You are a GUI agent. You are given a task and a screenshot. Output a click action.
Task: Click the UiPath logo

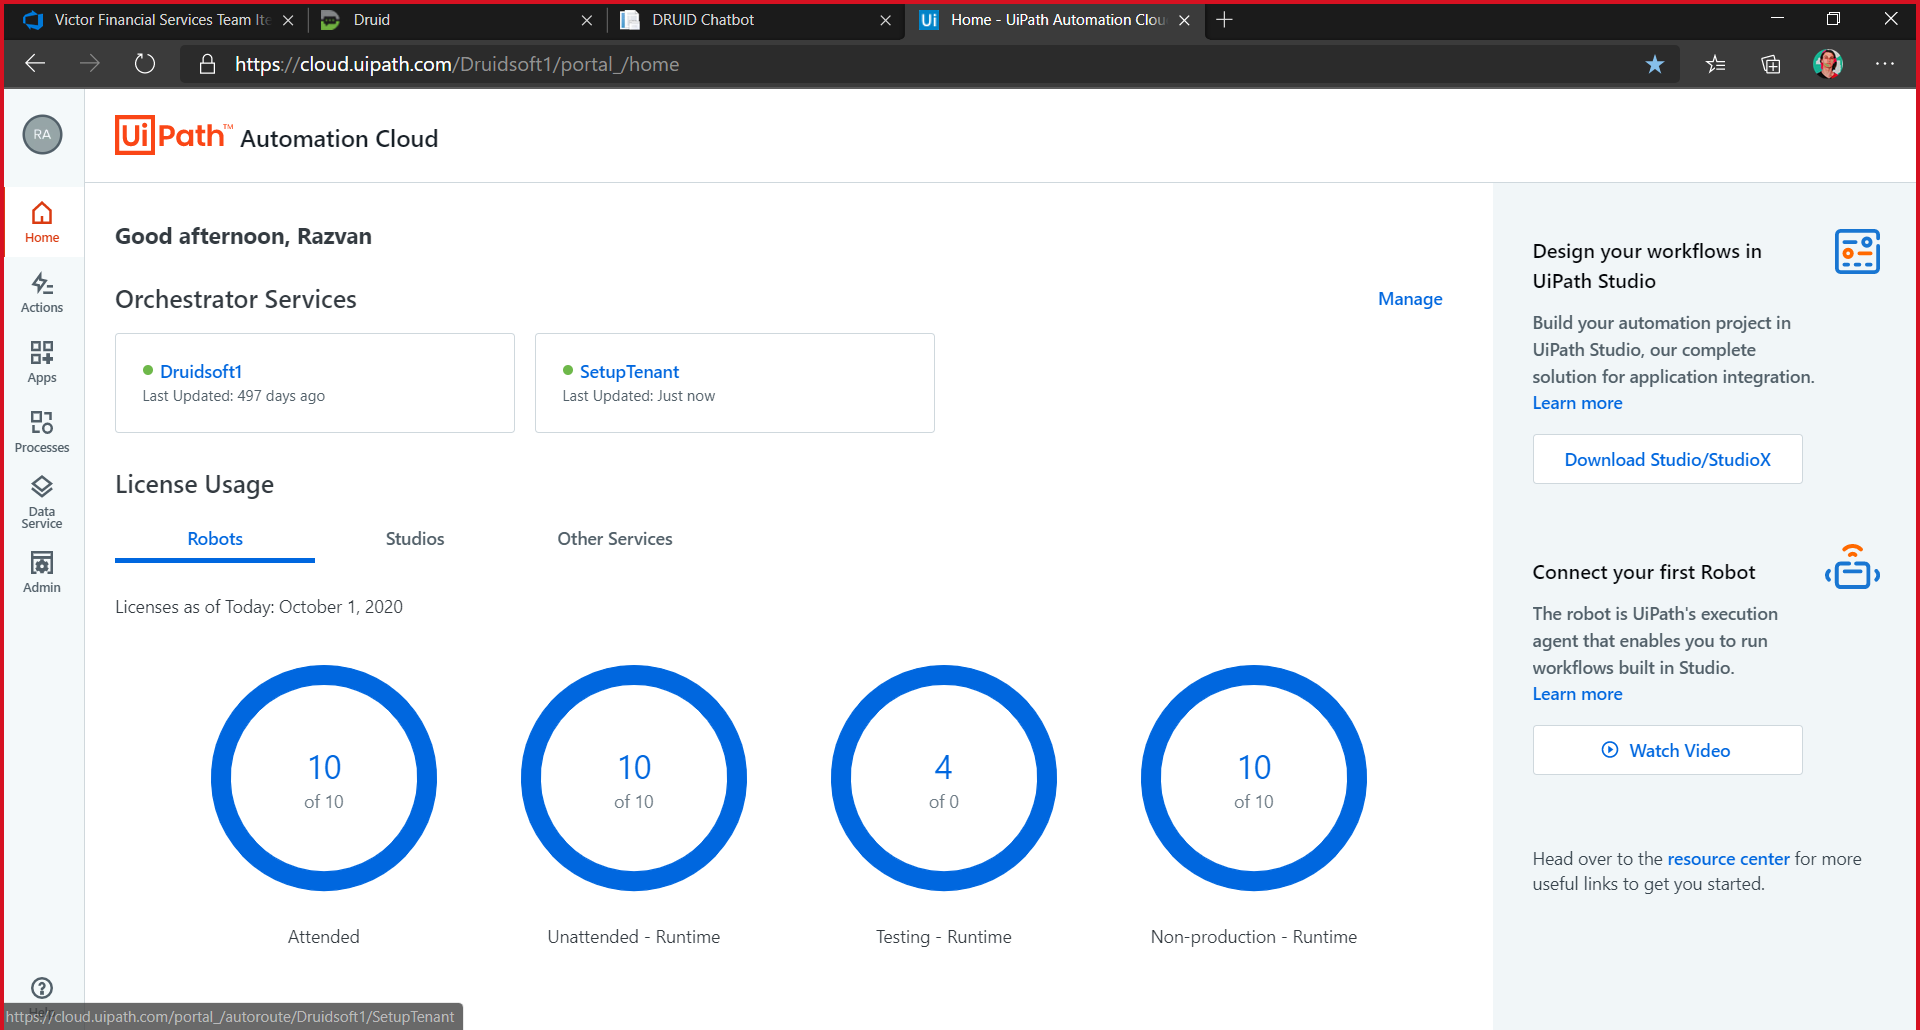click(174, 135)
